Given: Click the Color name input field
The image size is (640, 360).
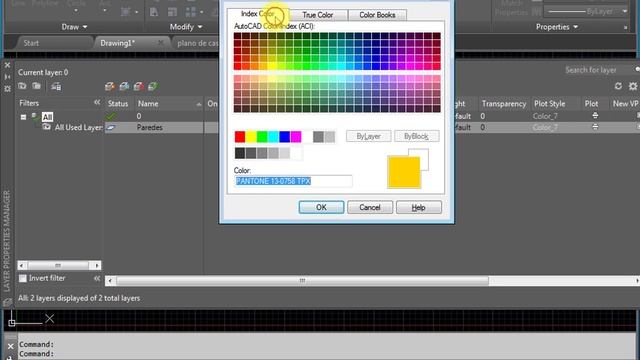Looking at the screenshot, I should tap(293, 181).
